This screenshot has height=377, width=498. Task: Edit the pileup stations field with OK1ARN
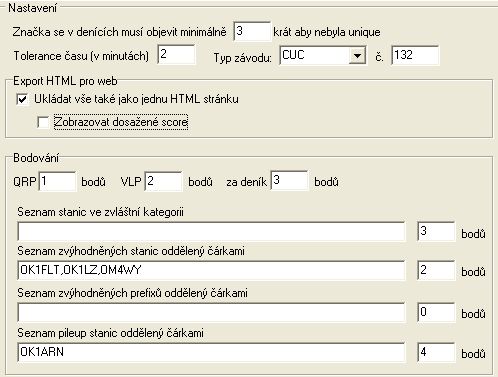pos(211,352)
